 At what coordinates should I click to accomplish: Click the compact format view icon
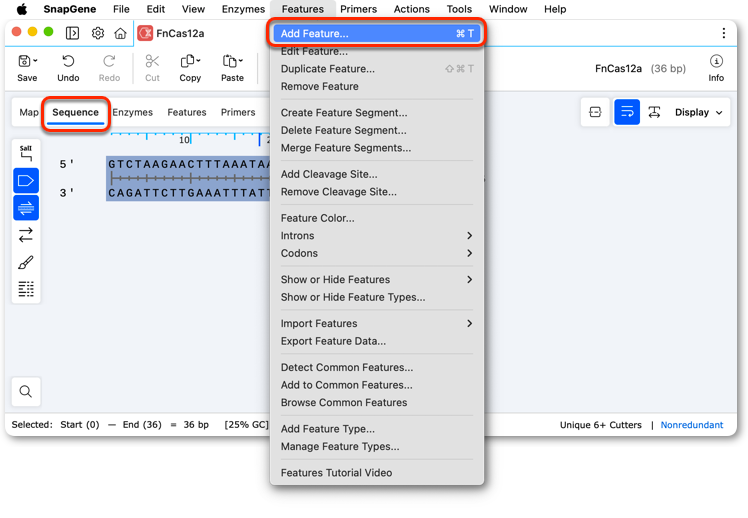click(x=595, y=112)
